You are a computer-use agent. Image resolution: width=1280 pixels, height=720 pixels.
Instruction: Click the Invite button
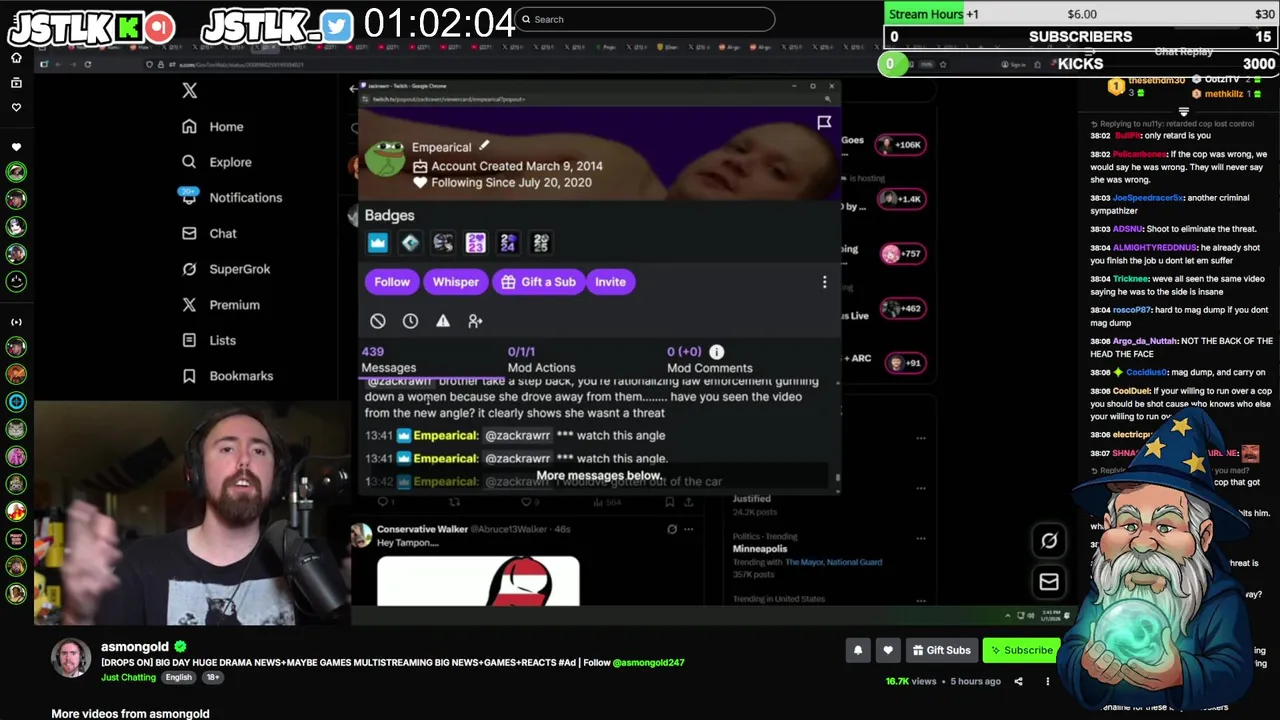pyautogui.click(x=610, y=282)
